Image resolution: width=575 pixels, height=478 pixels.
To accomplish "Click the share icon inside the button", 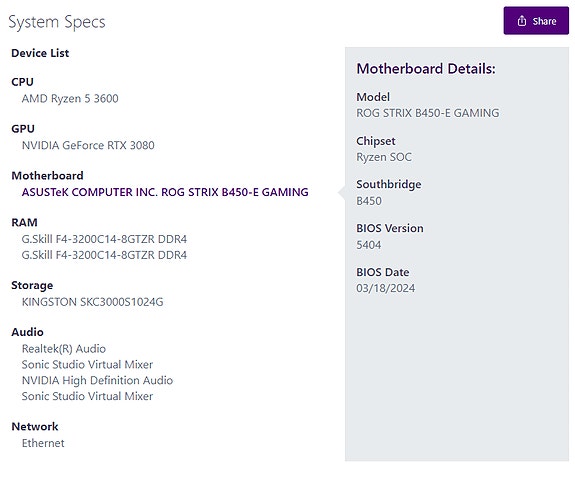I will click(521, 21).
